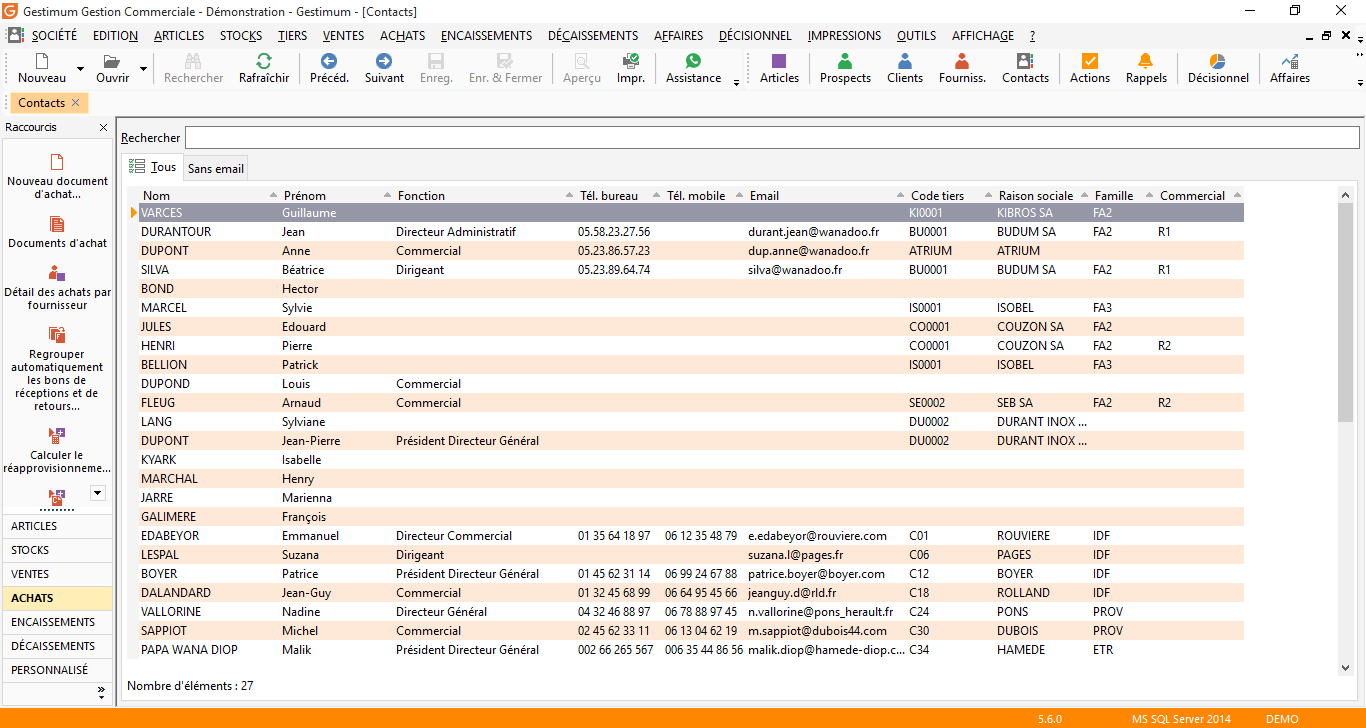Viewport: 1366px width, 728px height.
Task: Open the DÉCAISSEMENTS sidebar section
Action: coord(57,646)
